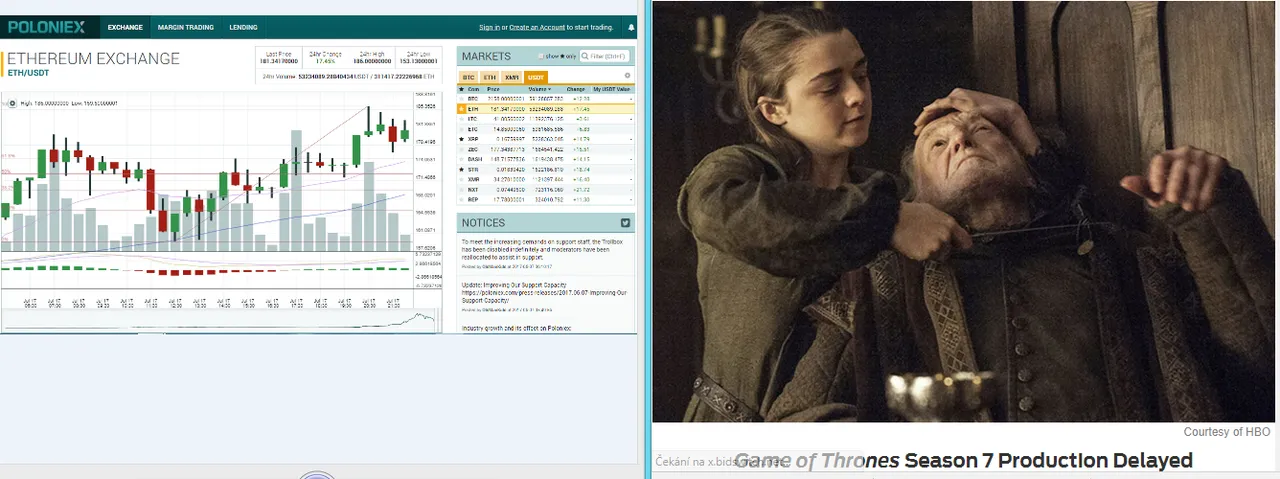Click the Sign in link
This screenshot has height=479, width=1280.
[490, 27]
